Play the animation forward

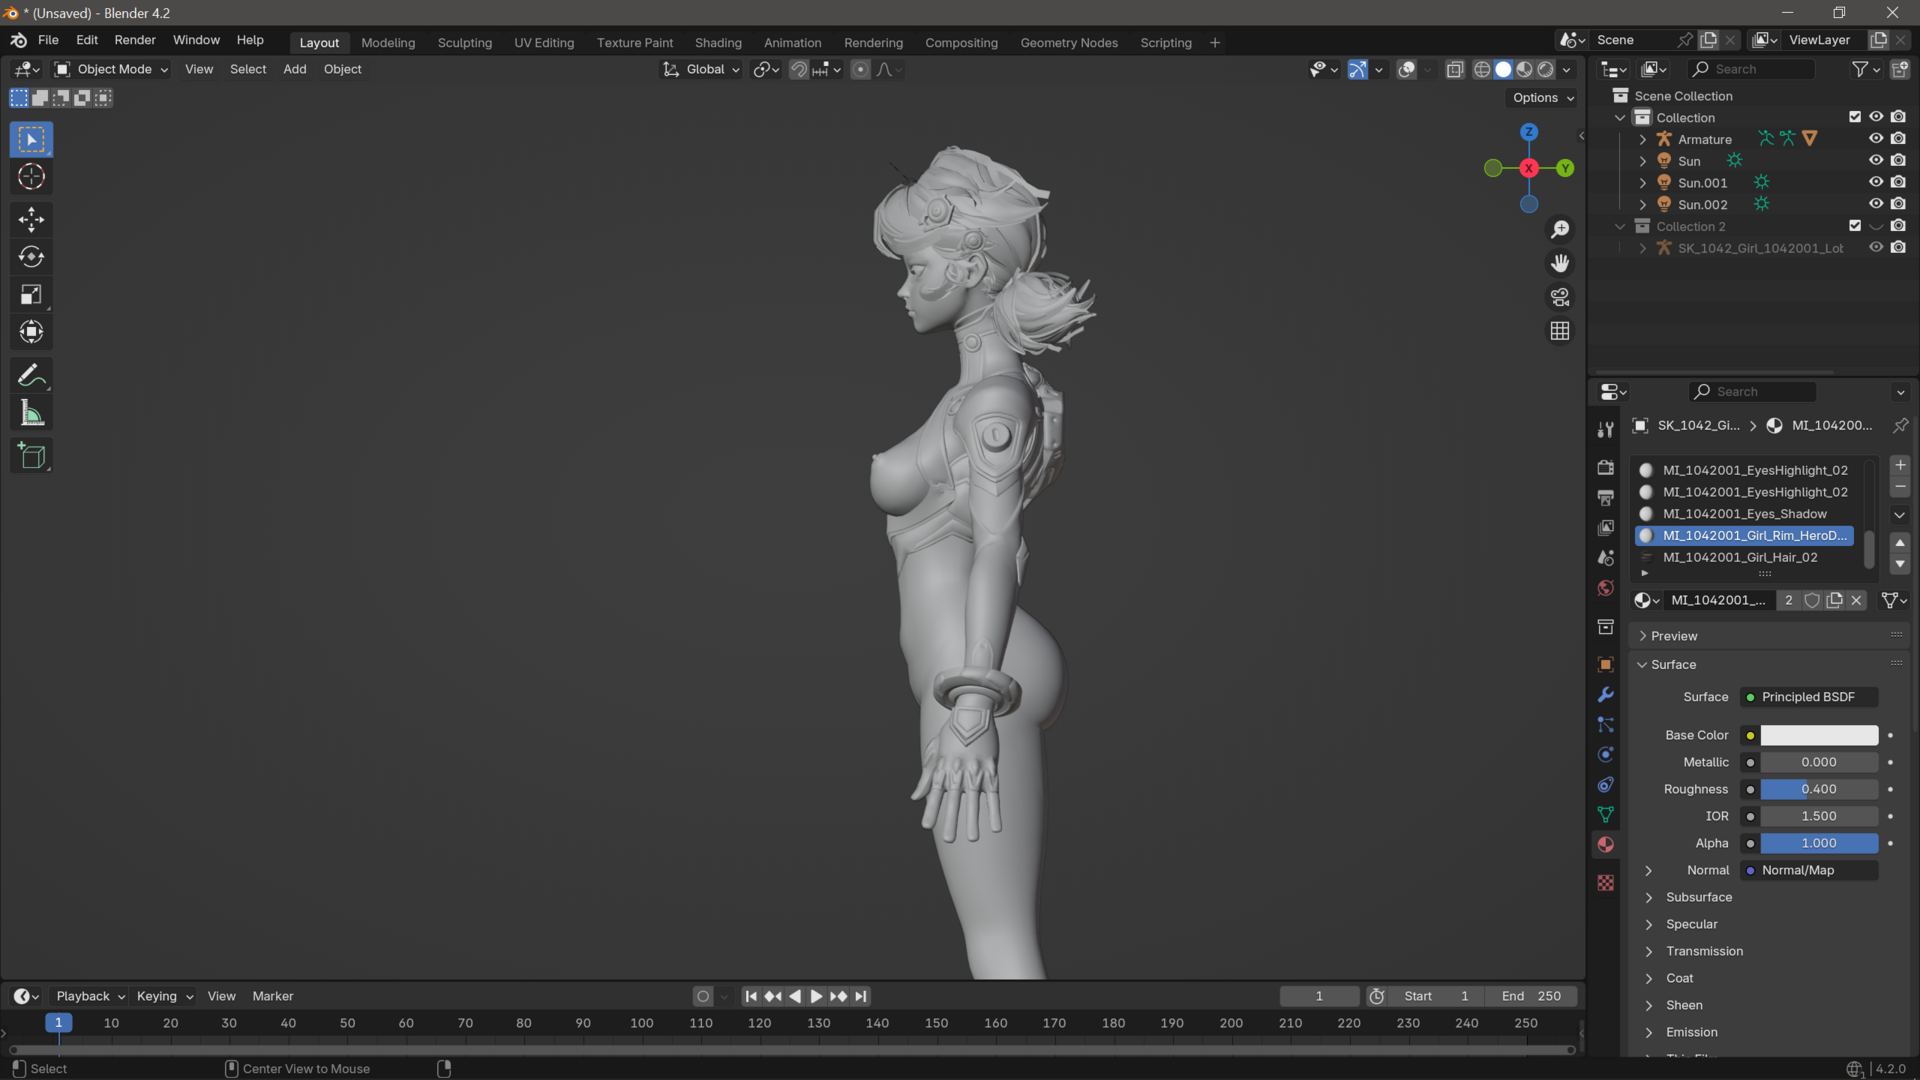coord(816,997)
